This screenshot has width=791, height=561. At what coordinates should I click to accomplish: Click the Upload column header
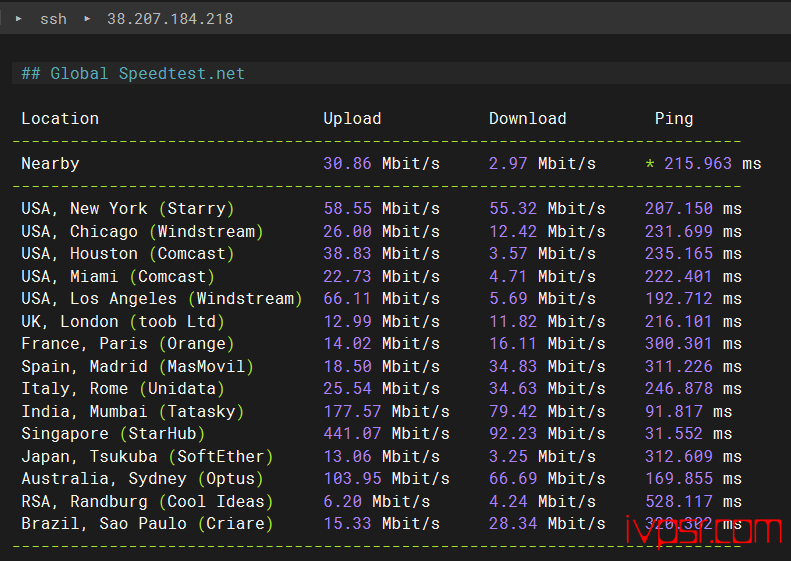pos(352,119)
